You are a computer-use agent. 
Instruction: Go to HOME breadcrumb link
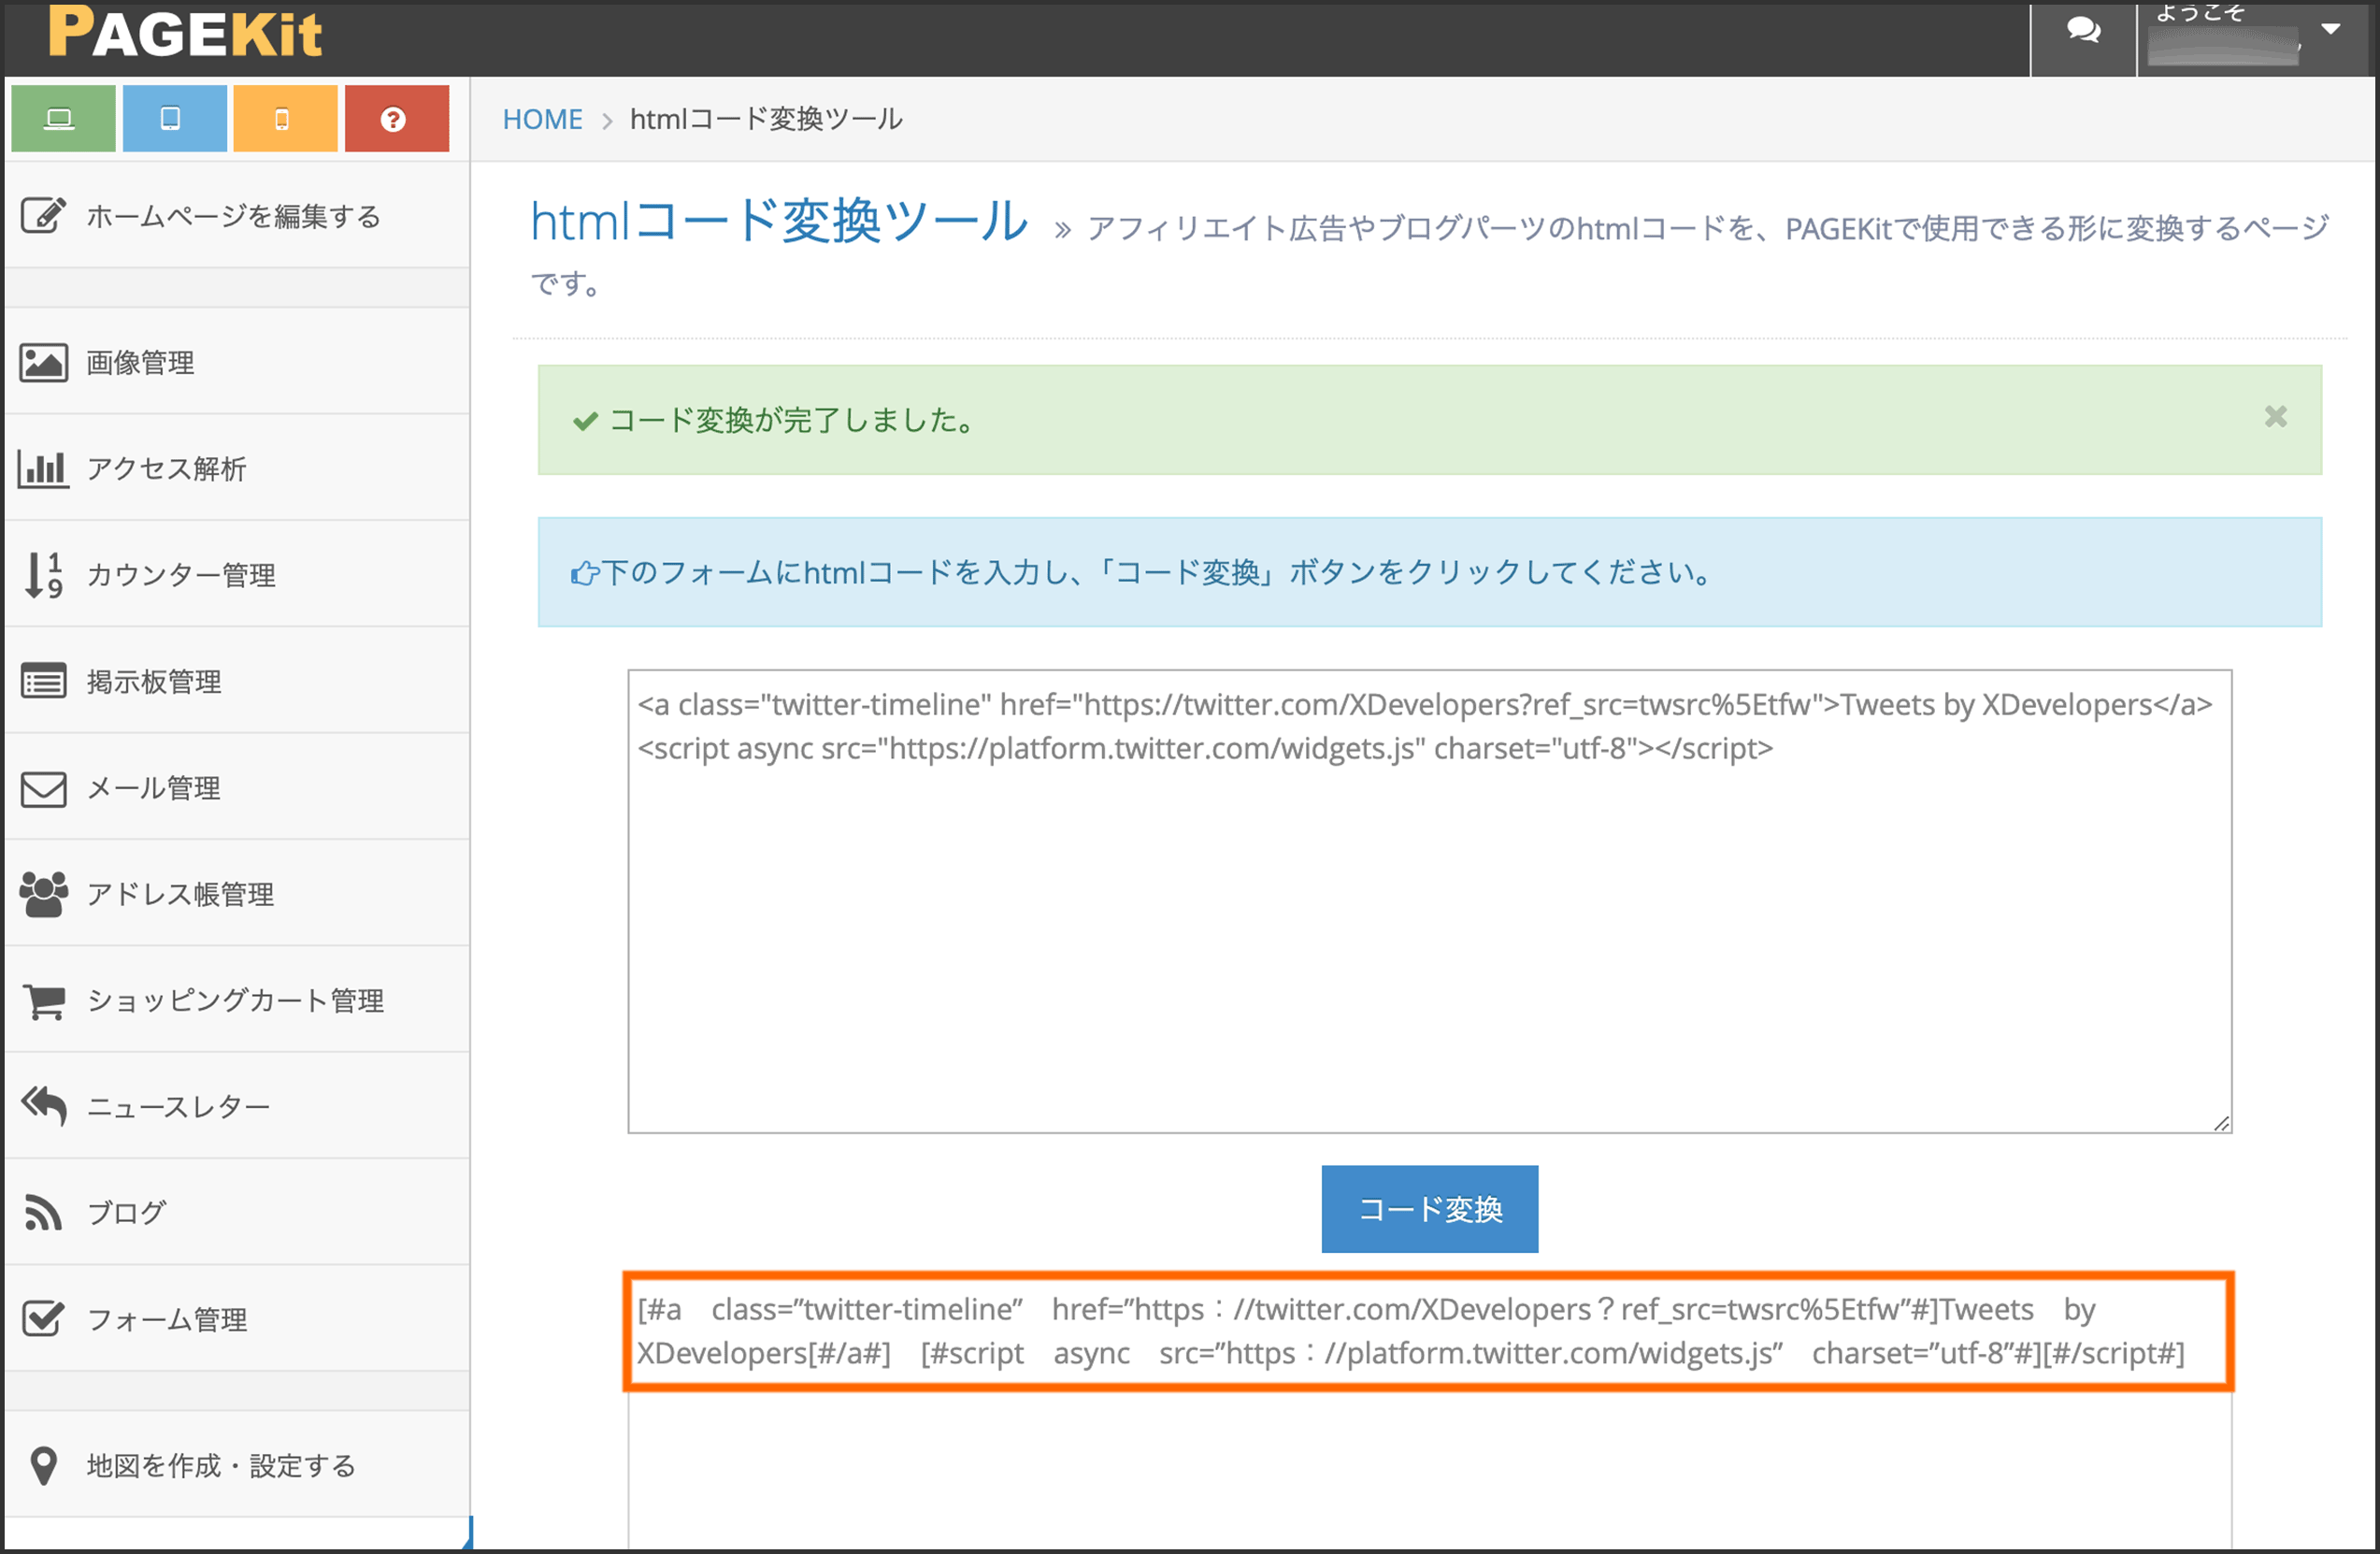click(x=542, y=119)
